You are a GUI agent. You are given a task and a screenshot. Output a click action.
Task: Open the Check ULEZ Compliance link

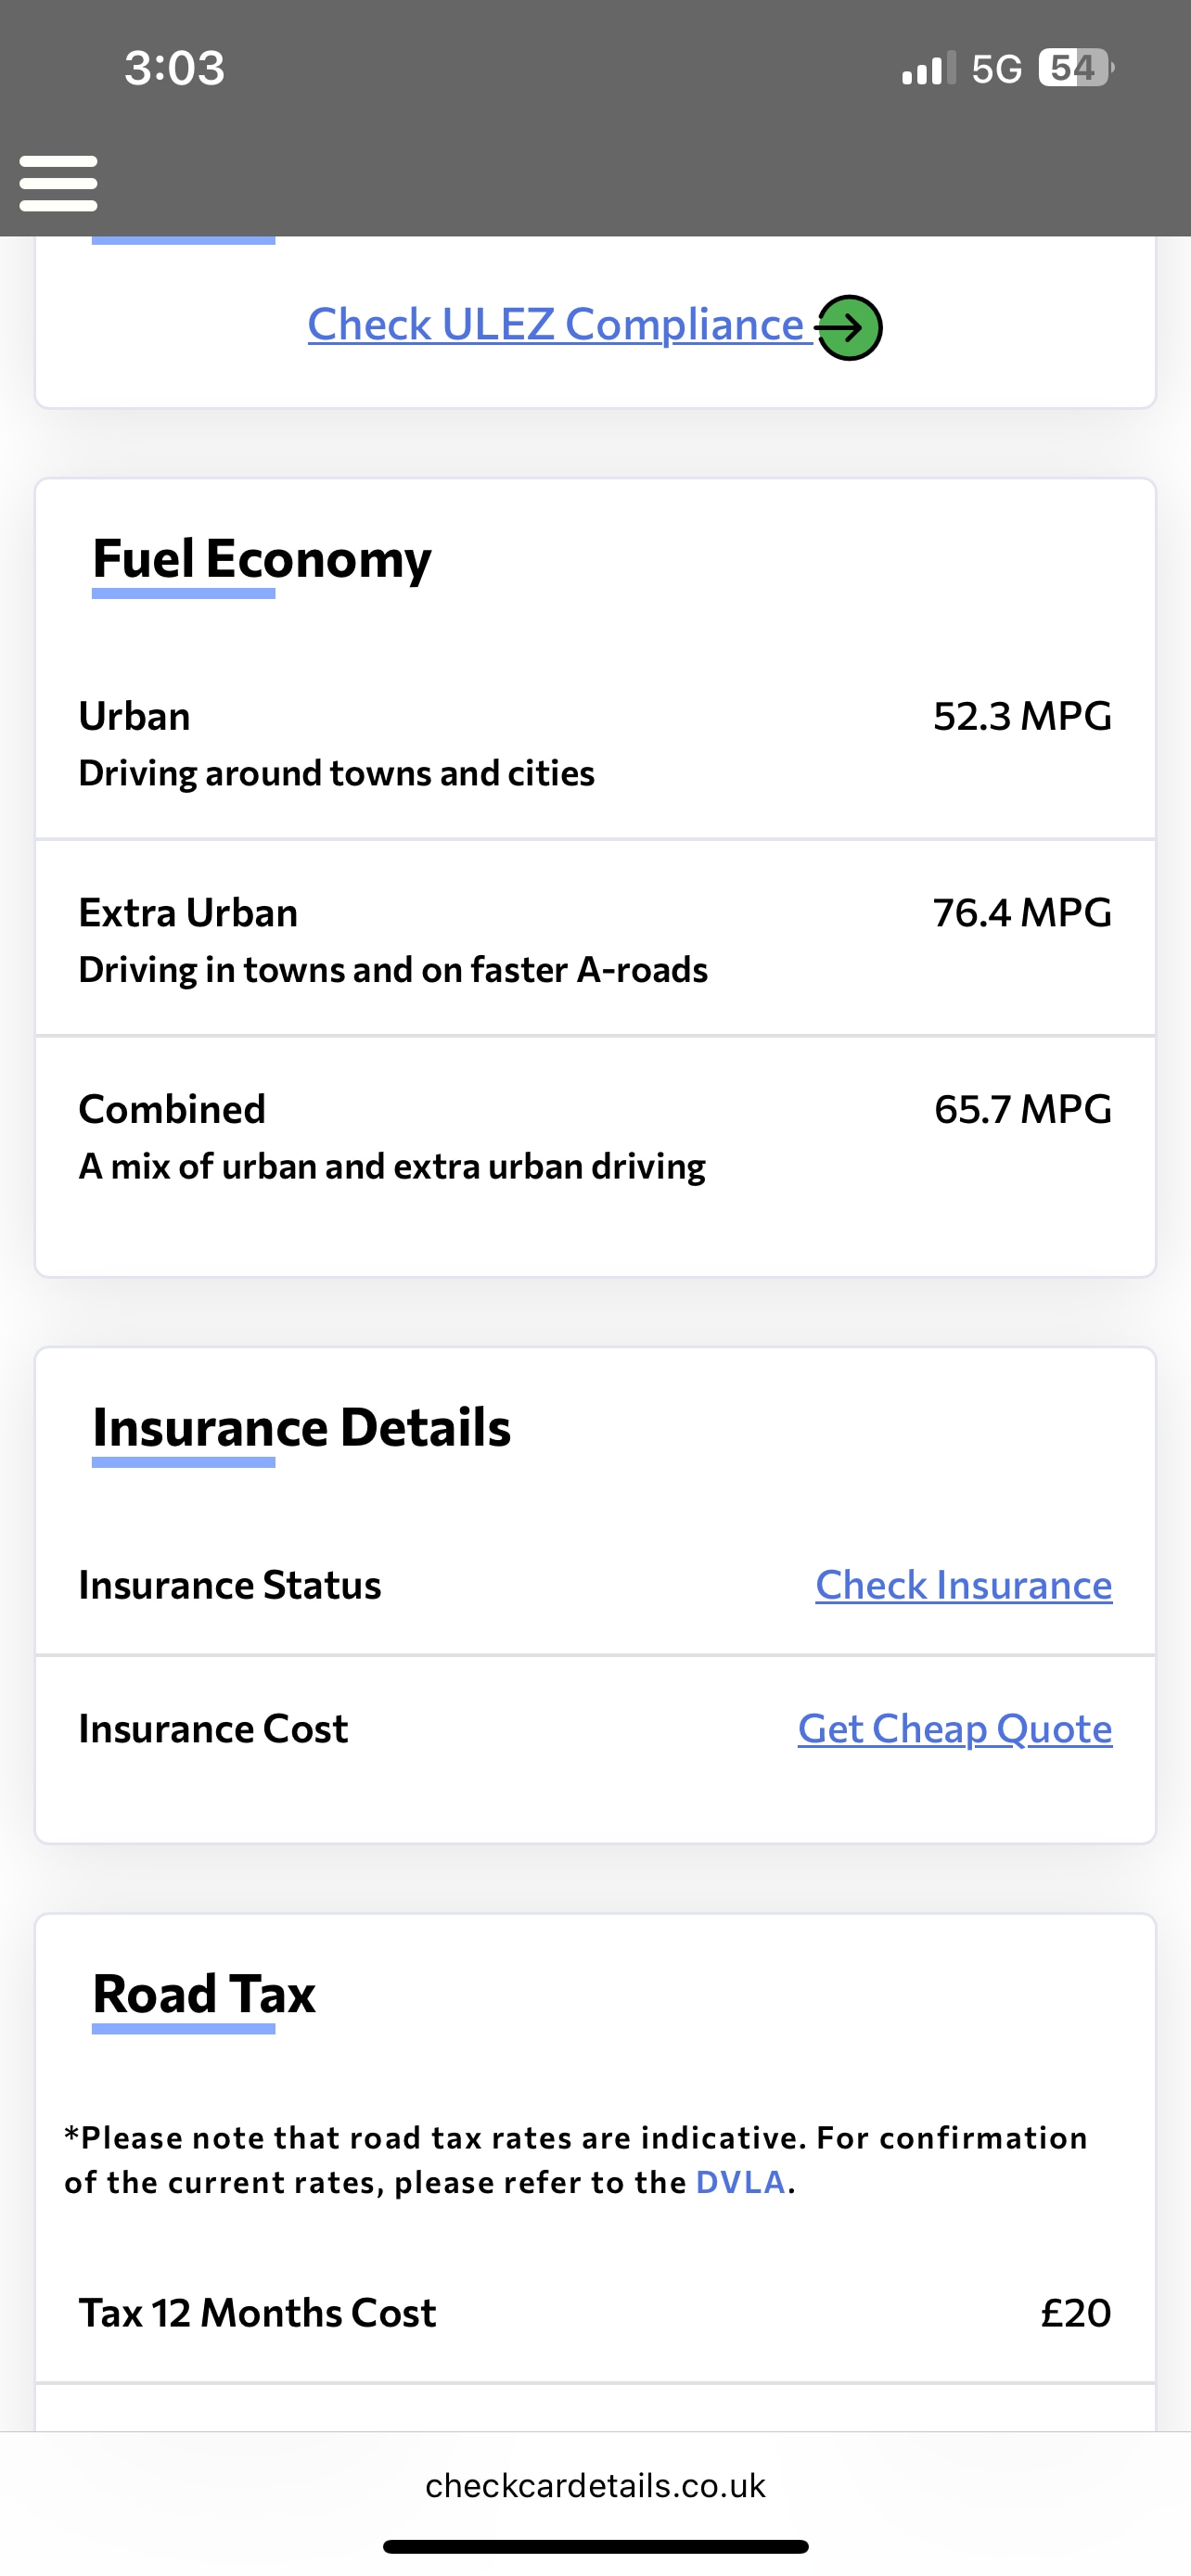[556, 325]
